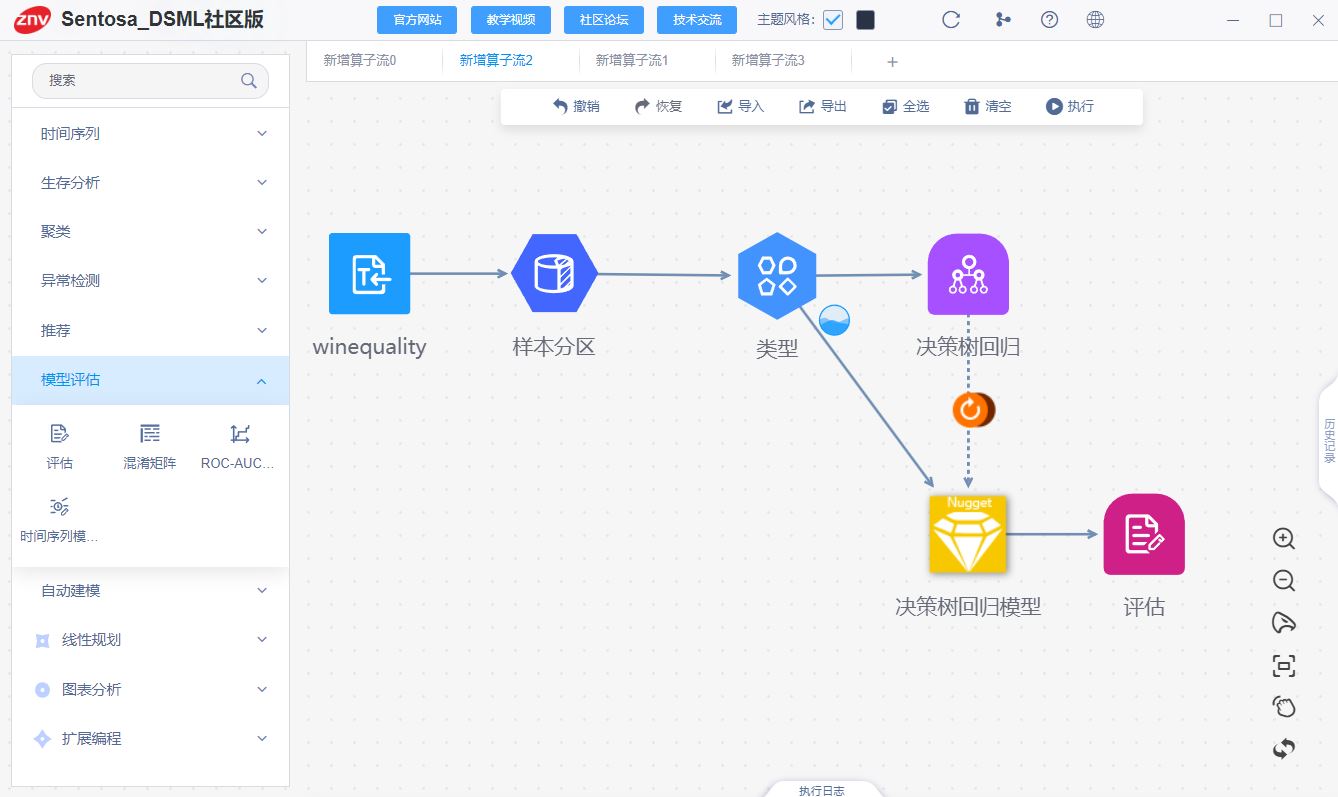Screen dimensions: 1338x797
Task: Select the light theme checkbox
Action: coord(833,20)
